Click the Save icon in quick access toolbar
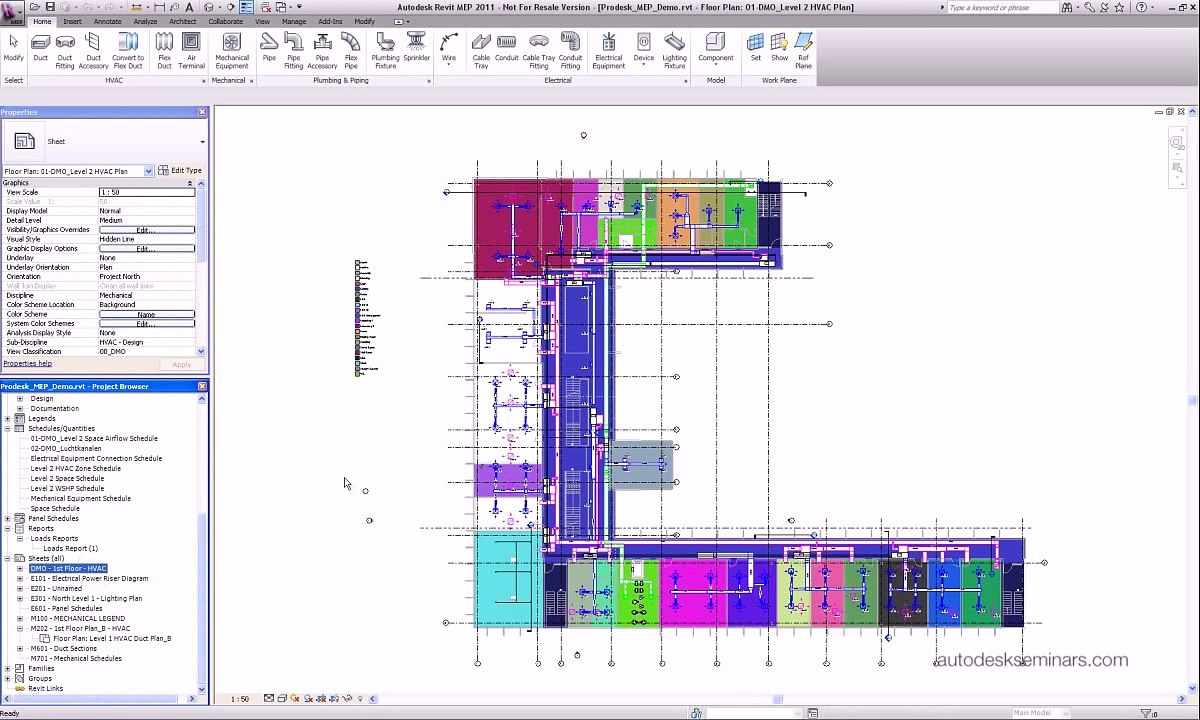The height and width of the screenshot is (720, 1200). tap(49, 7)
